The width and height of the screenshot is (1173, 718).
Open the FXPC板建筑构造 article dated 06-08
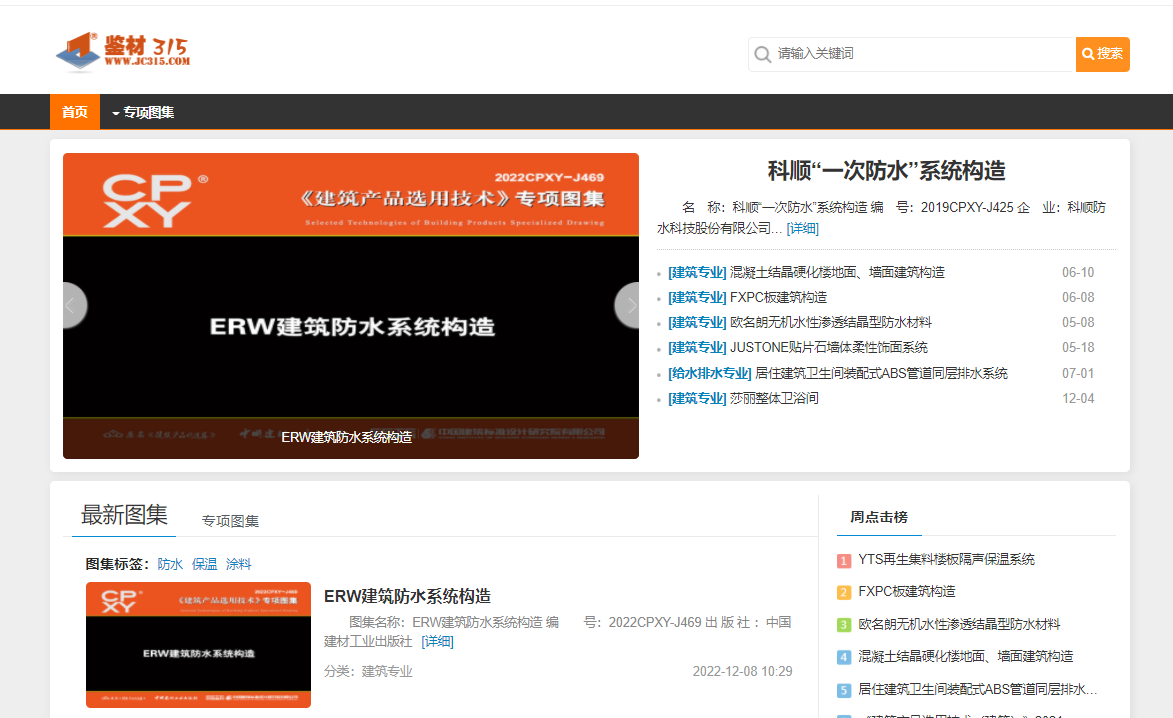[x=779, y=298]
